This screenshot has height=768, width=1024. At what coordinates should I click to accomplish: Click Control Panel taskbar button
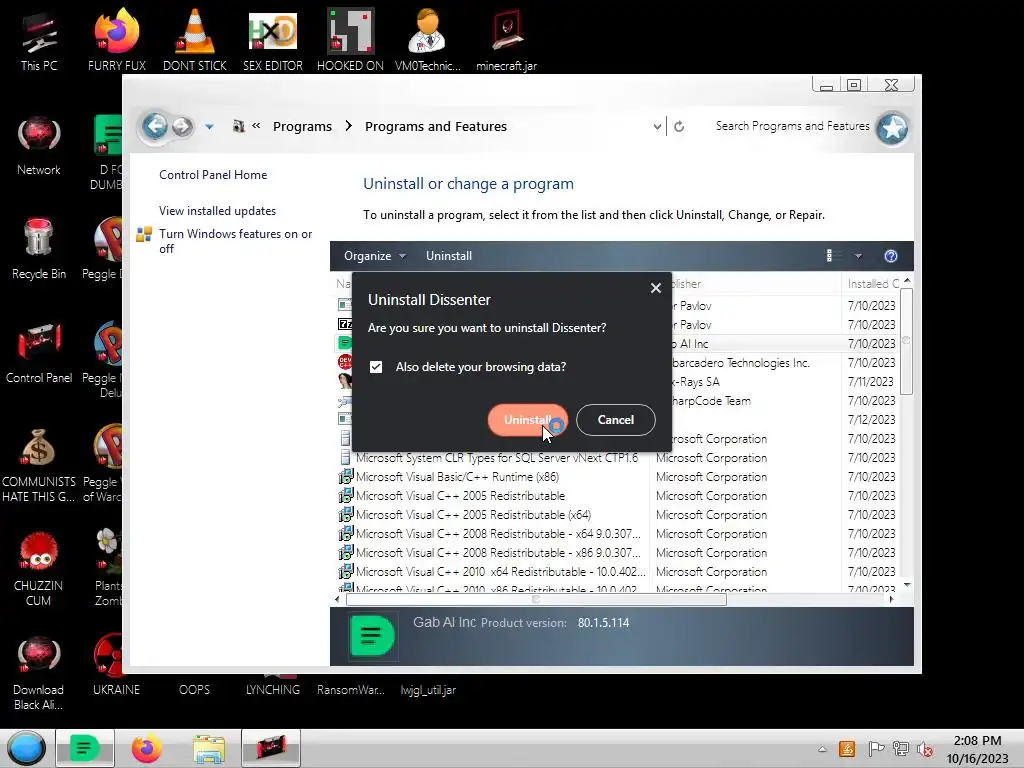point(271,748)
